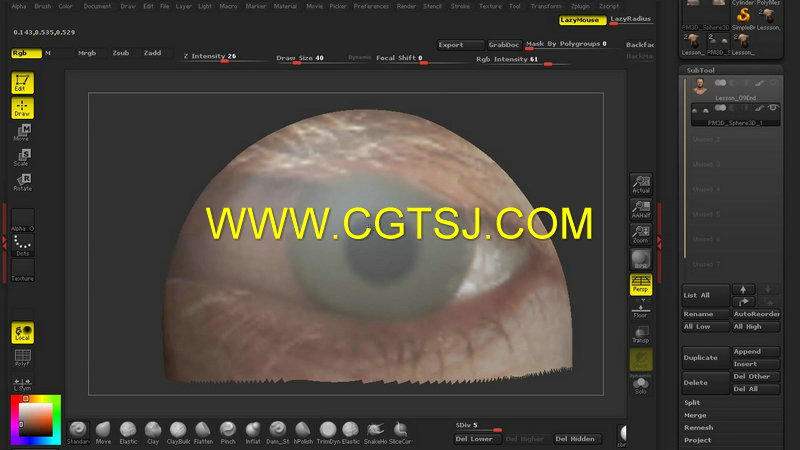The height and width of the screenshot is (450, 800).
Task: Click the GrabDoc button
Action: click(x=504, y=45)
